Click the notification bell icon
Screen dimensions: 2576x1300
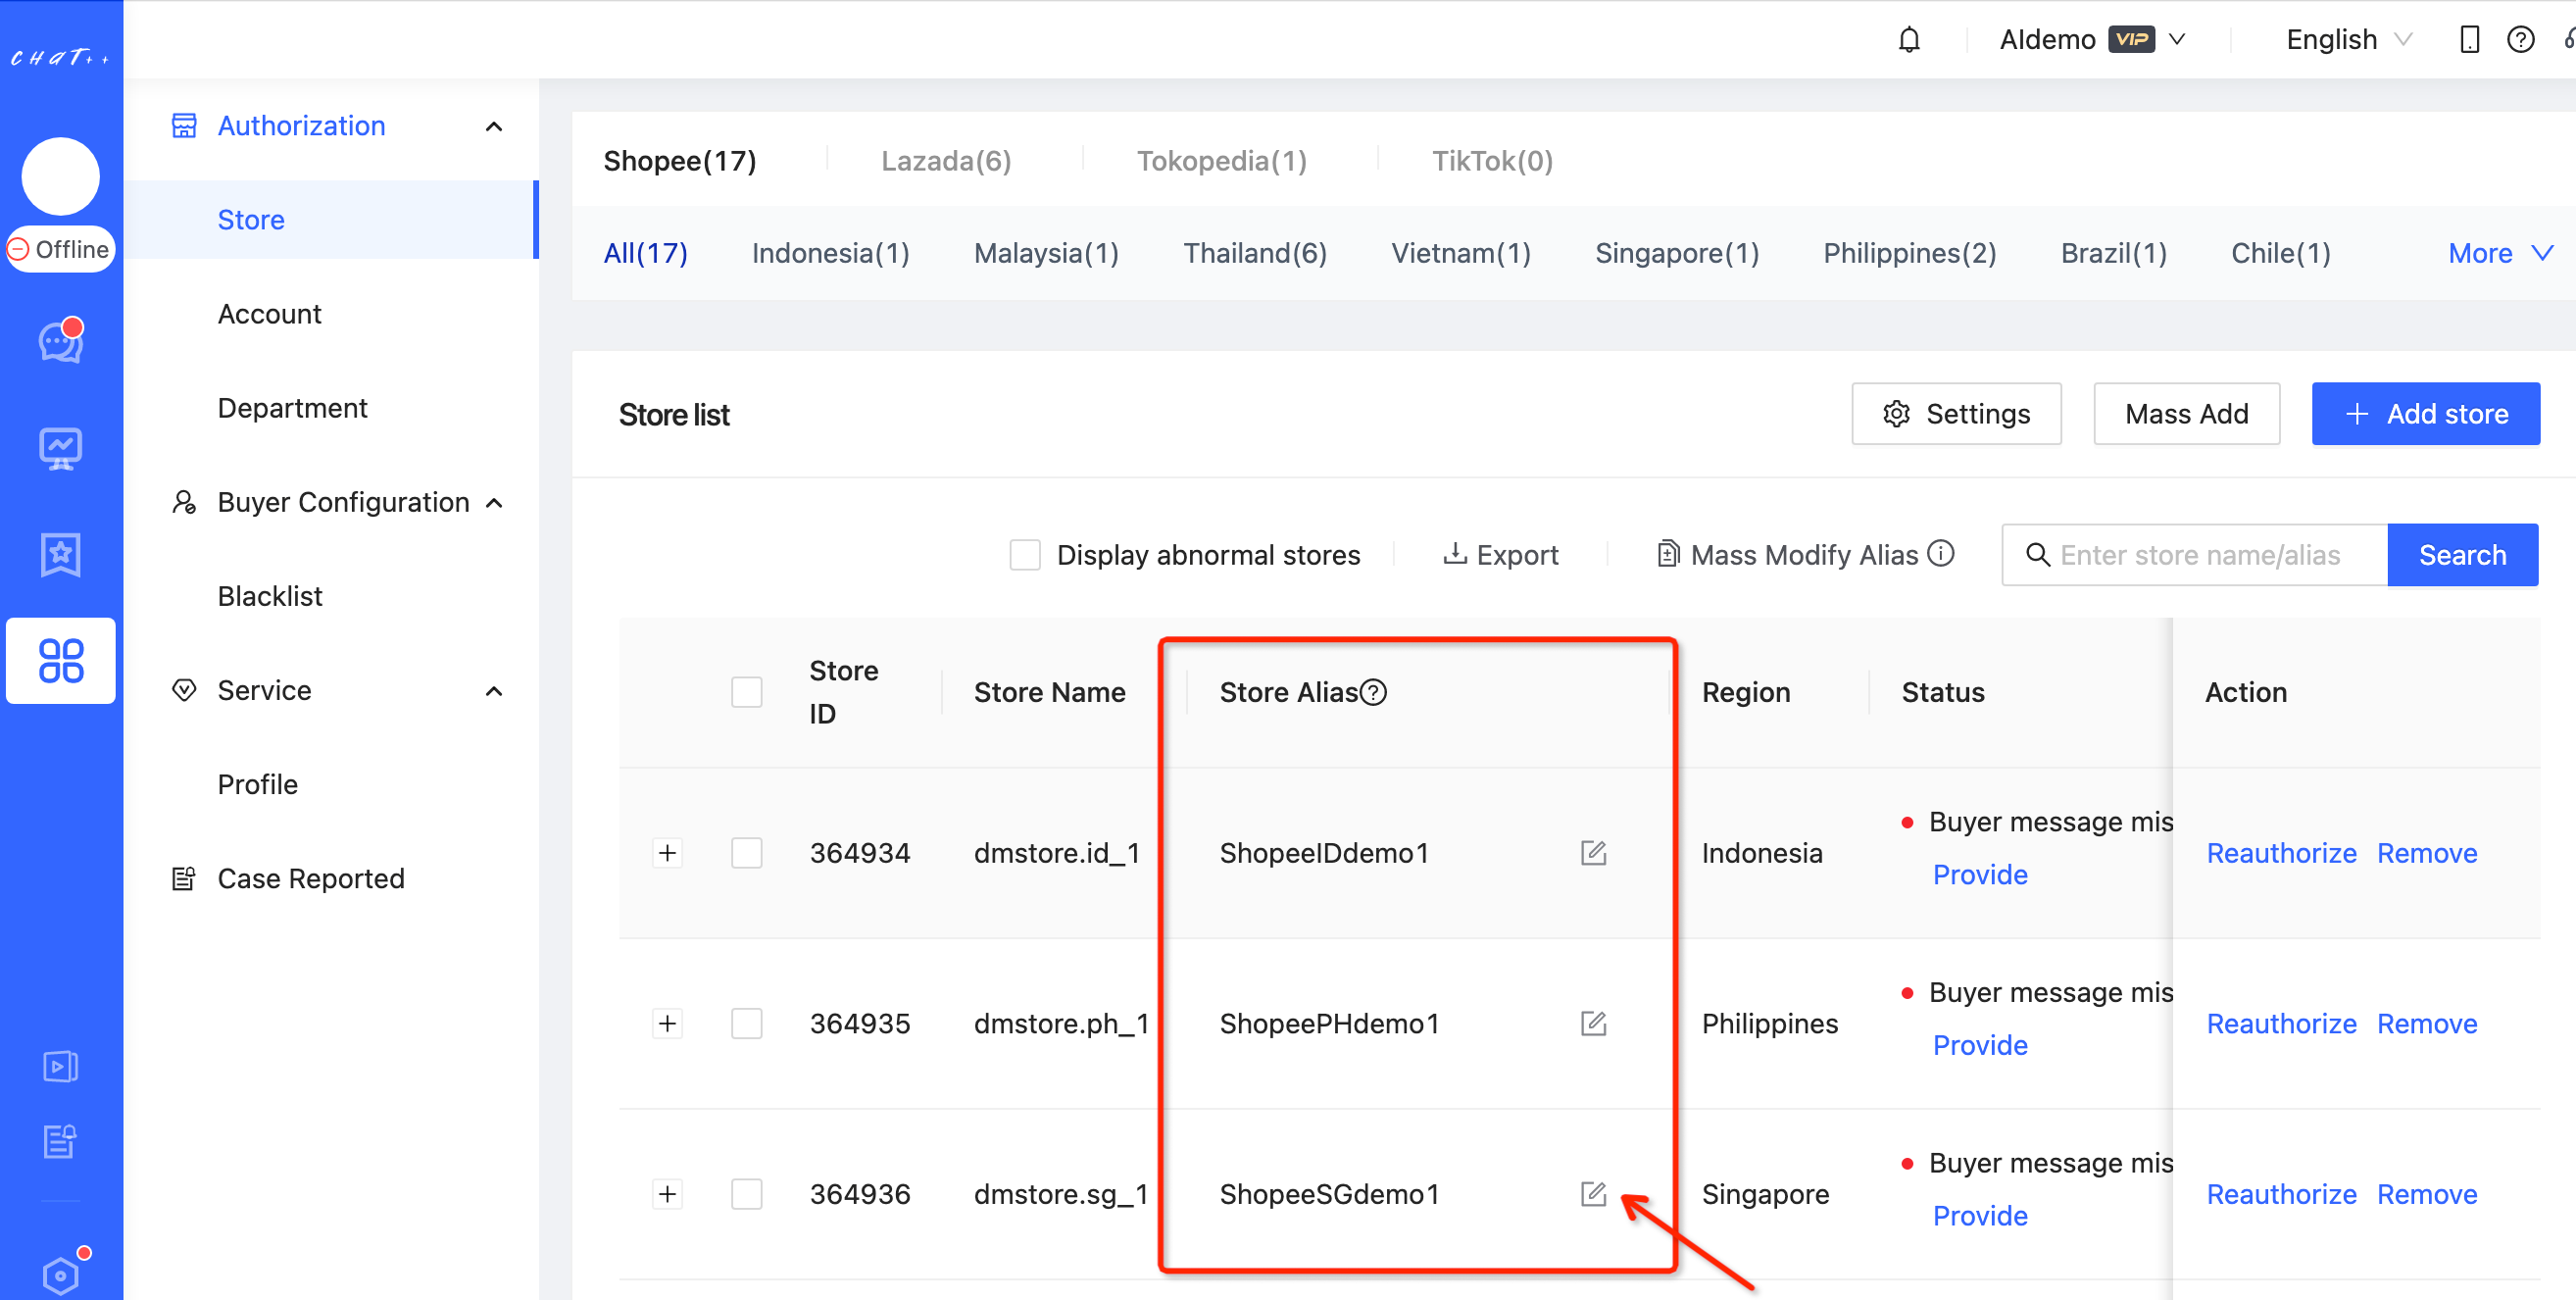(1908, 40)
